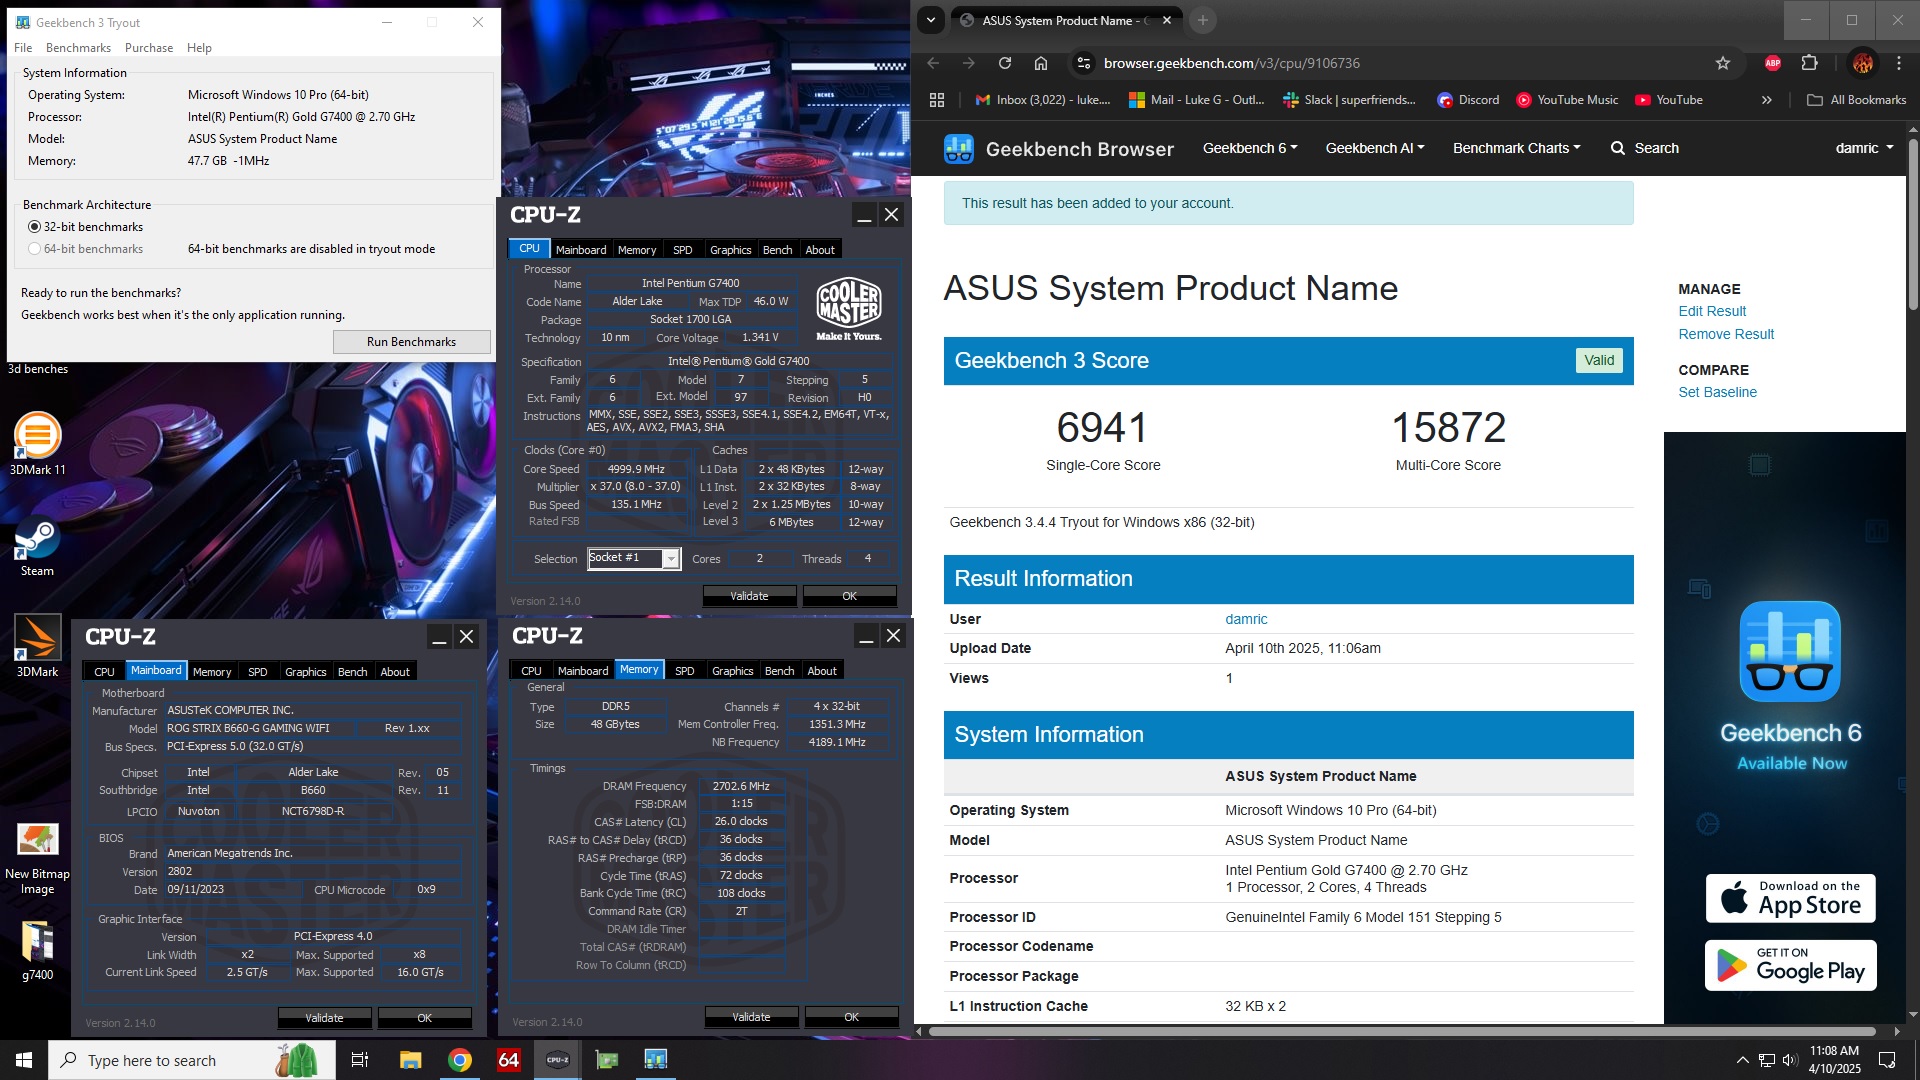Image resolution: width=1920 pixels, height=1080 pixels.
Task: Click Search in Geekbench navigation
Action: click(x=1645, y=148)
